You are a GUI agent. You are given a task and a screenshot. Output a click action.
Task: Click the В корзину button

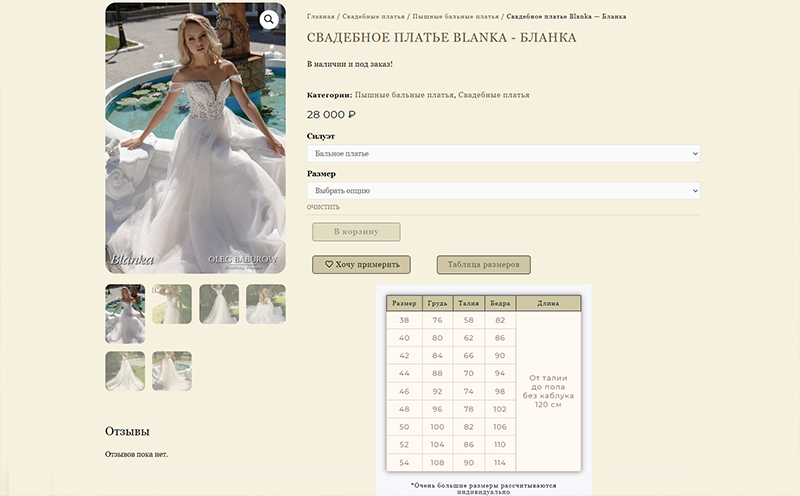(356, 232)
